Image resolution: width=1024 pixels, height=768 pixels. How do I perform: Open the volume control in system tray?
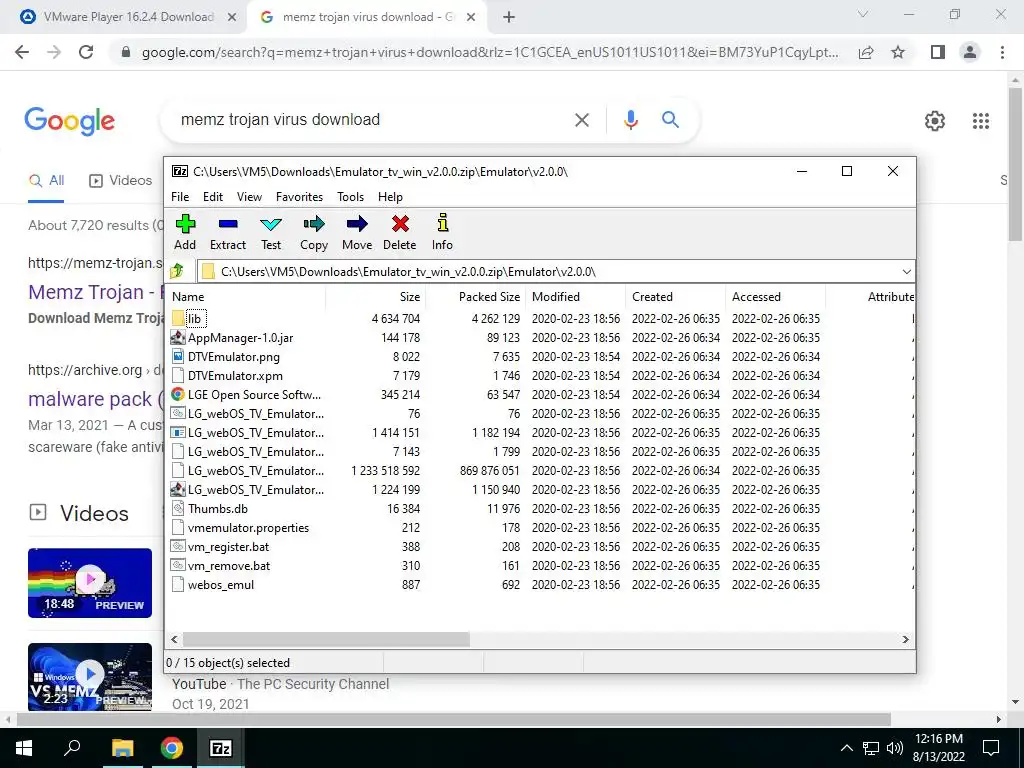tap(895, 748)
